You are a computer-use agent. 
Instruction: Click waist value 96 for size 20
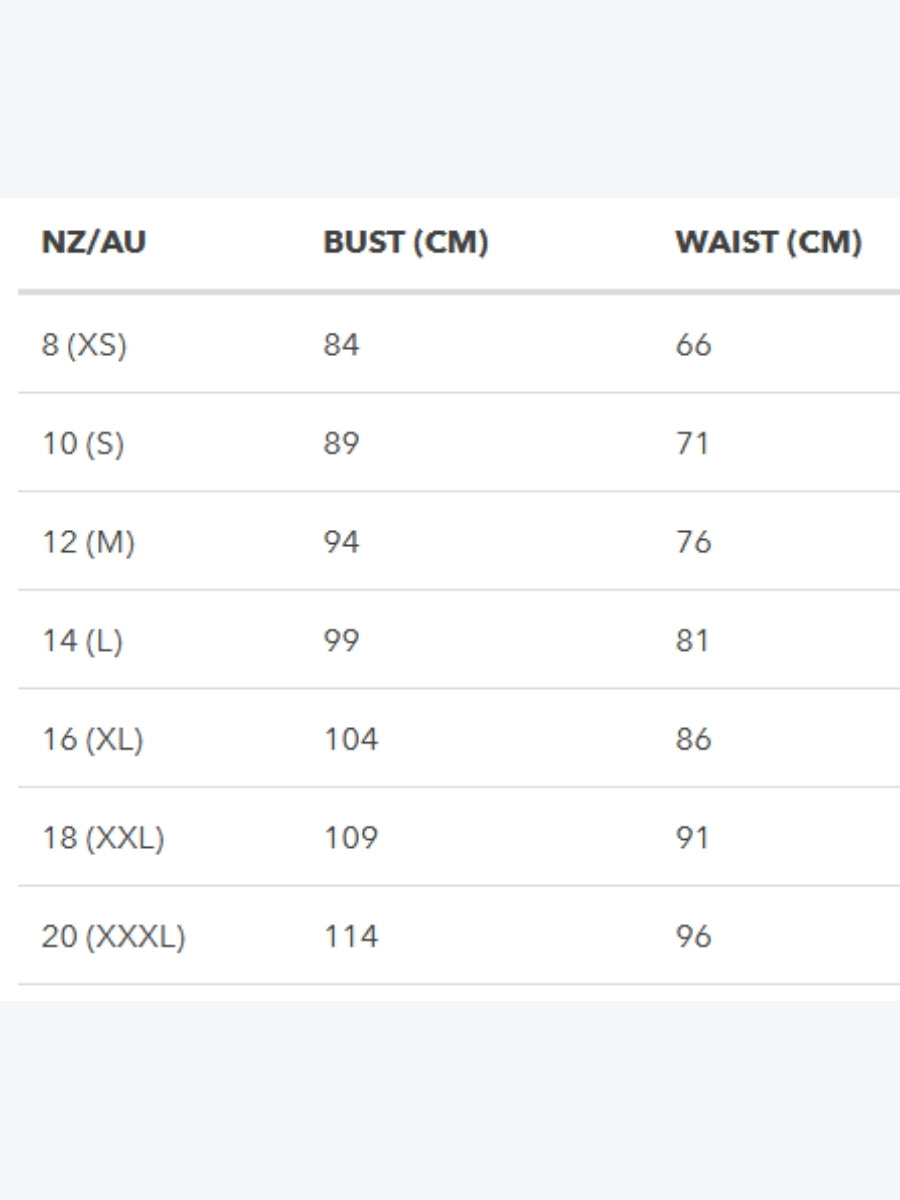click(693, 937)
